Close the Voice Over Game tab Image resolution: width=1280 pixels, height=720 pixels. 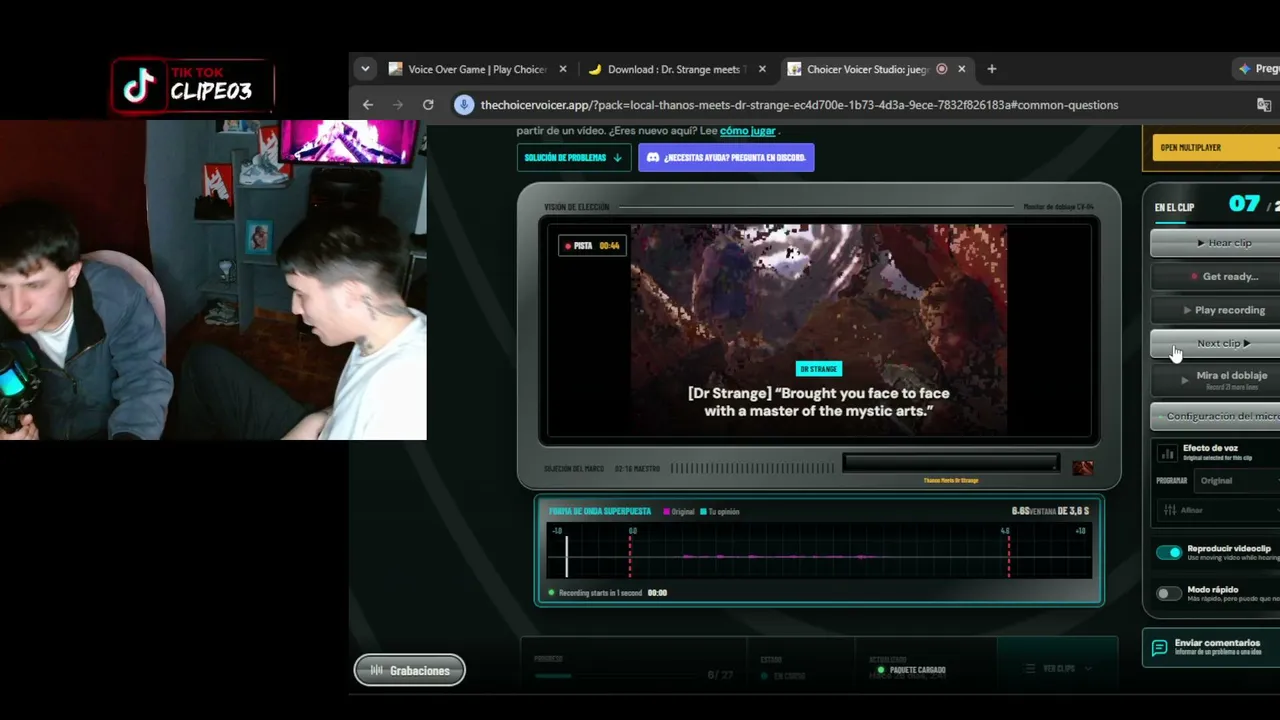click(563, 69)
